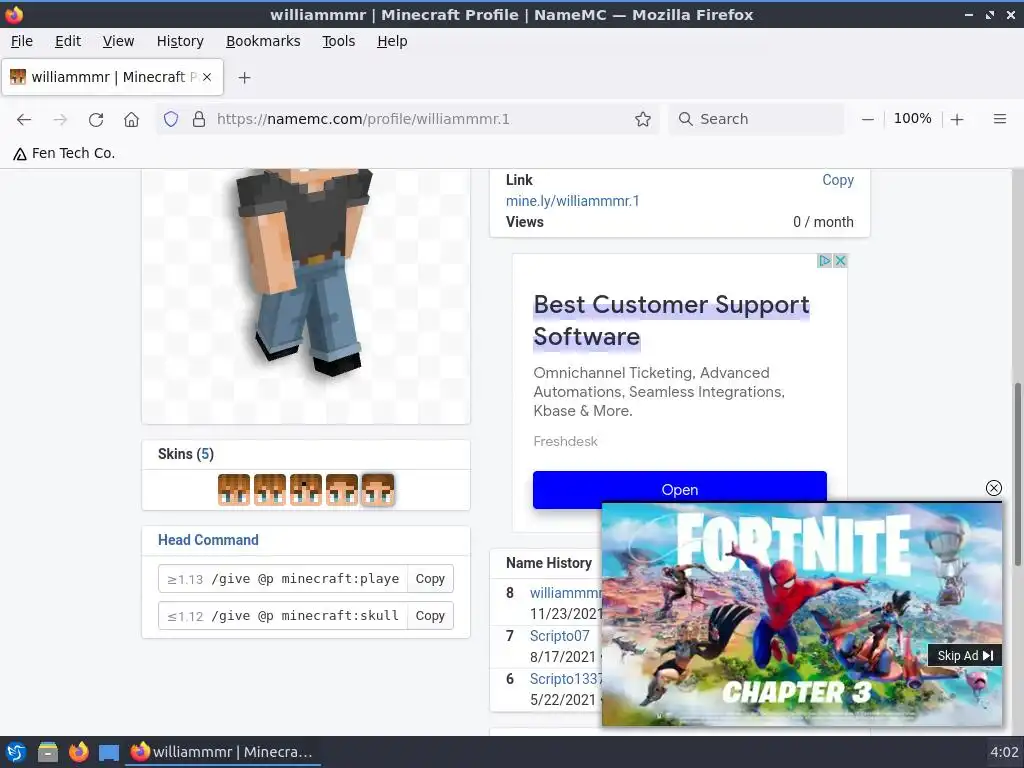The image size is (1024, 768).
Task: Go back to the previous page
Action: [x=24, y=119]
